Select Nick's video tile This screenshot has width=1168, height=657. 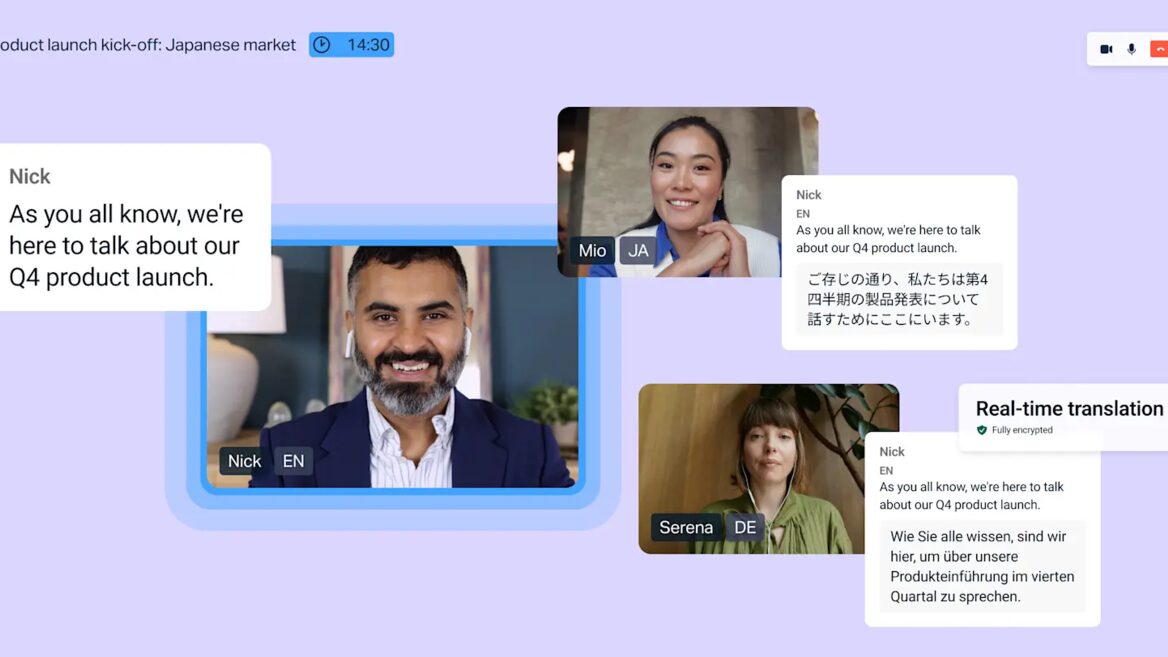pos(392,367)
